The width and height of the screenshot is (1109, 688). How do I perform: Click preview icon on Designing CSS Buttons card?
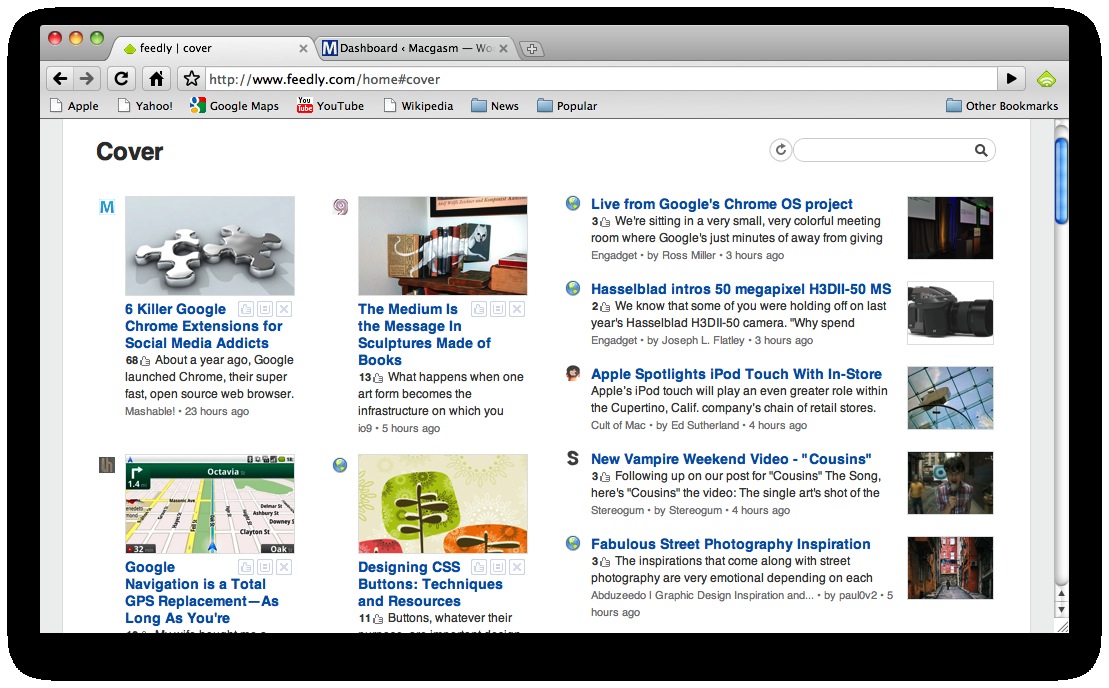[498, 567]
